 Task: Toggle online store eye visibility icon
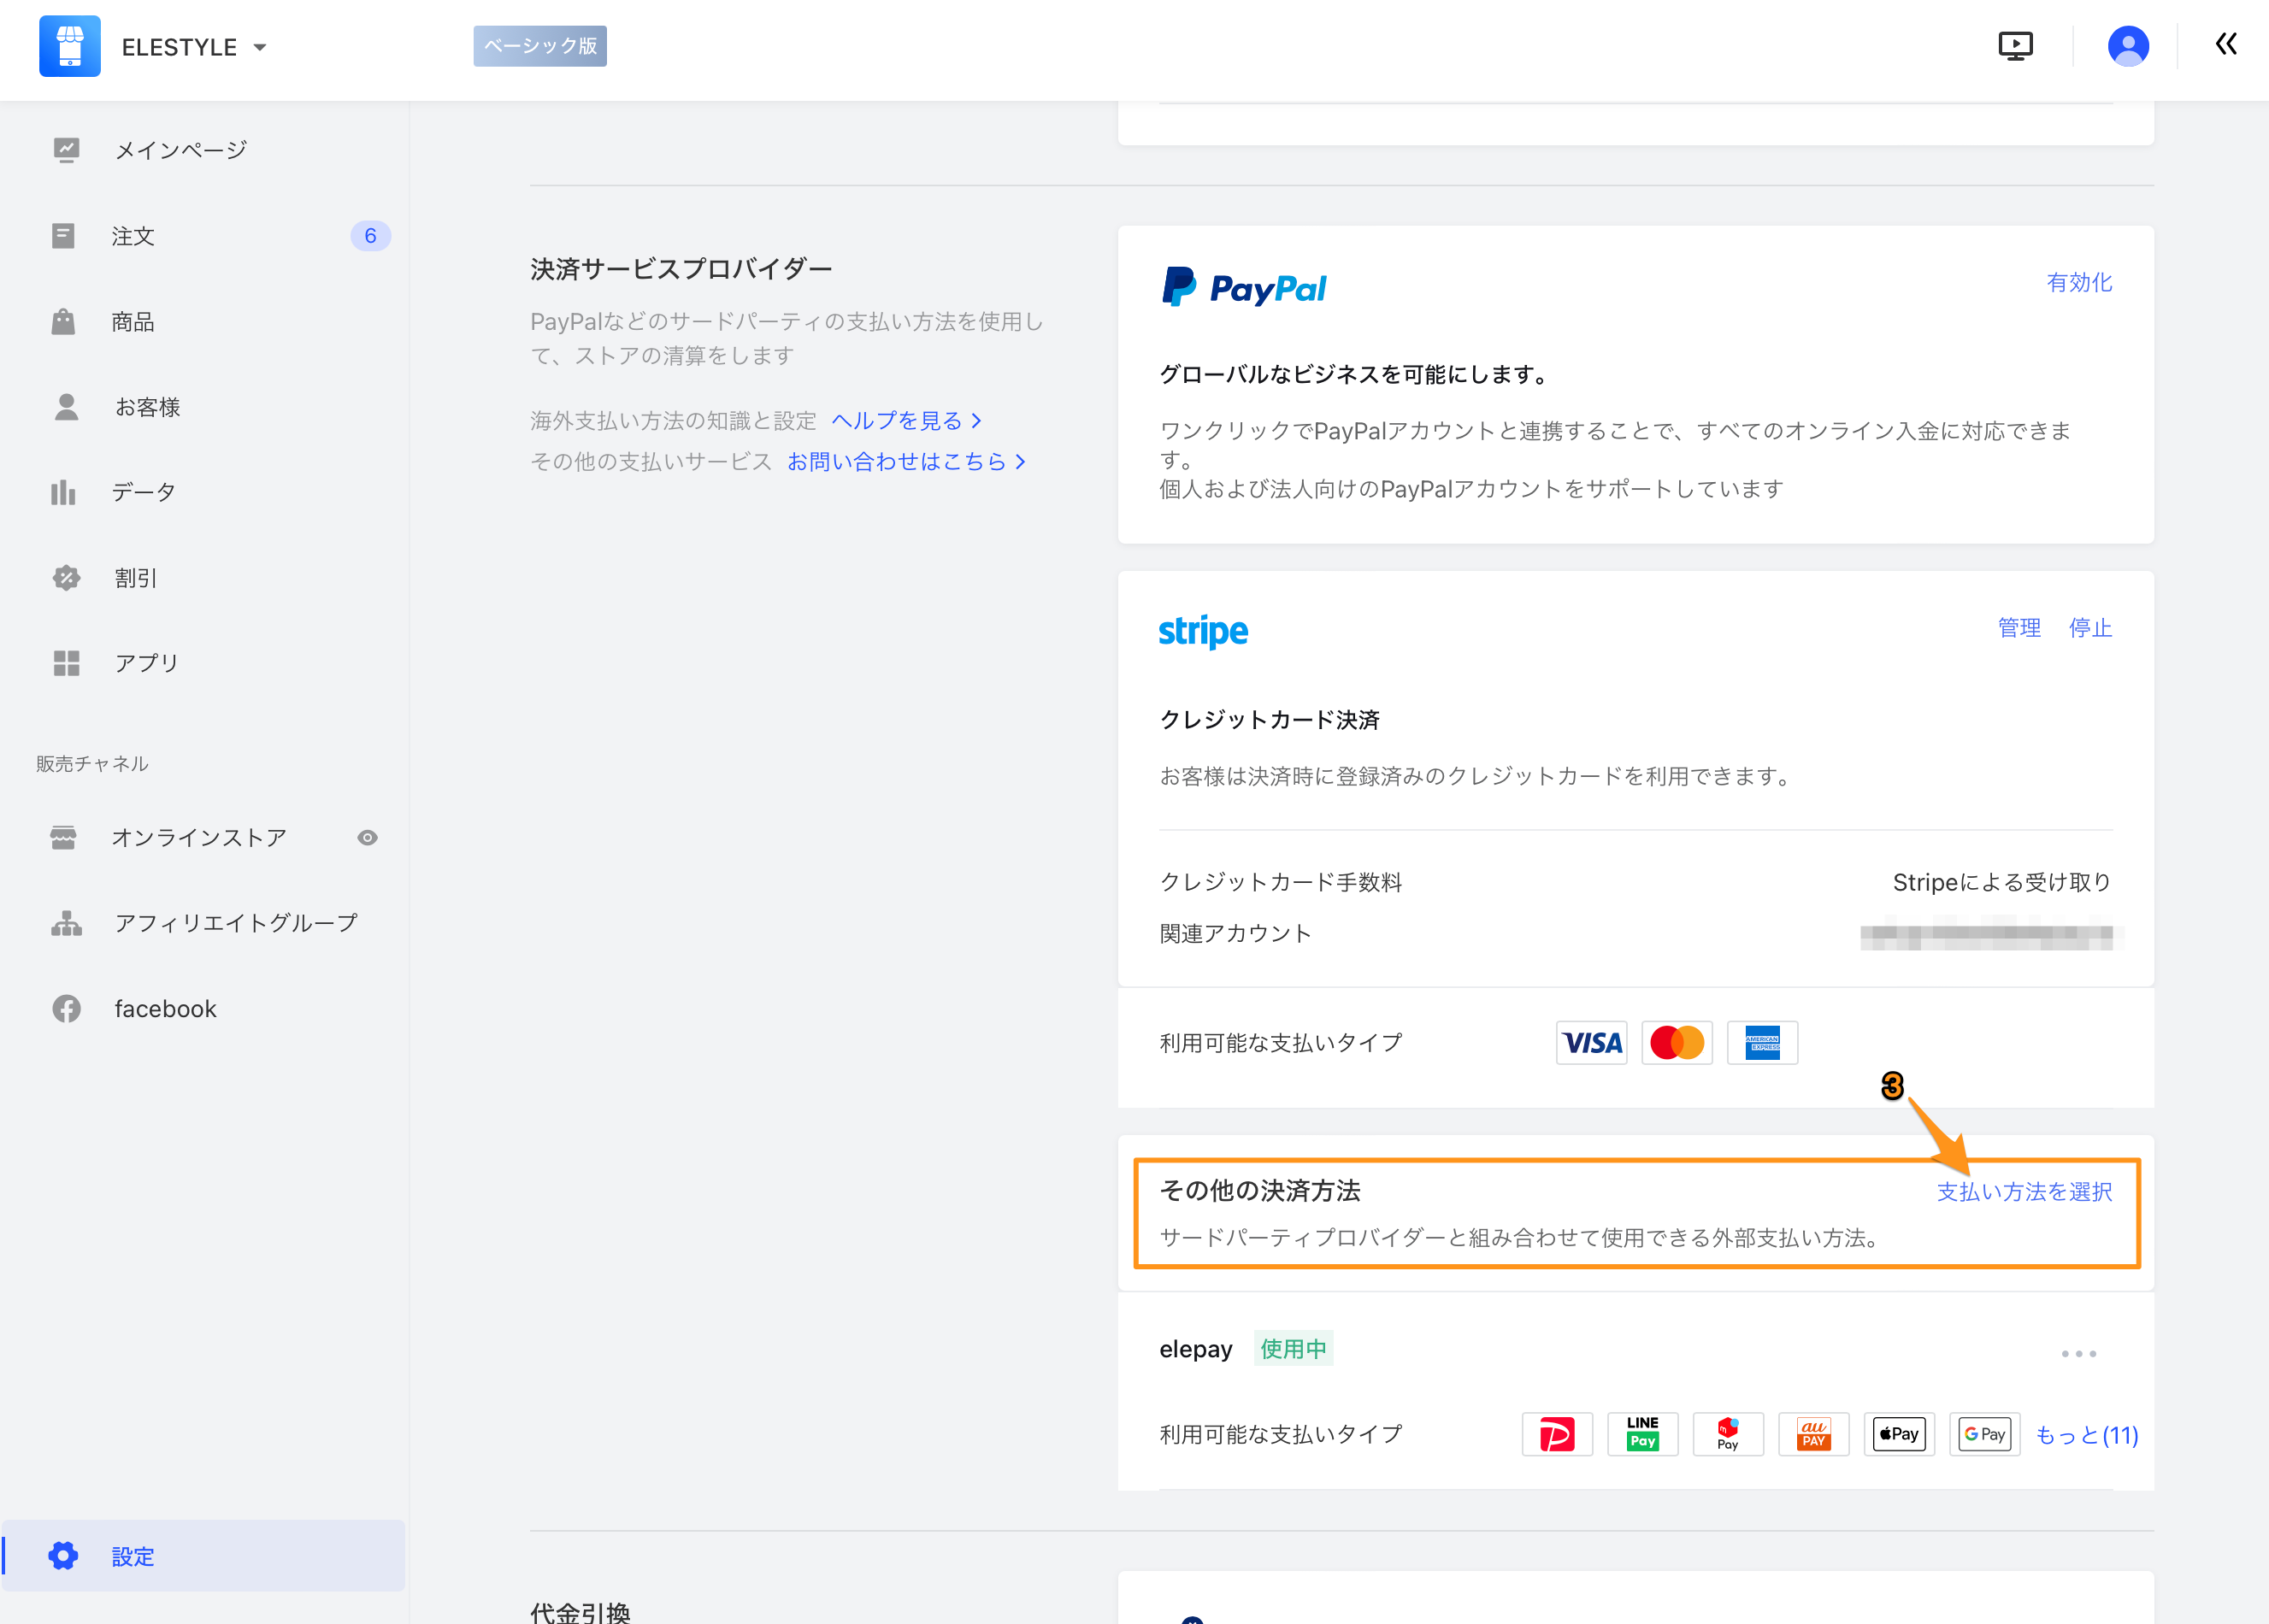(367, 838)
